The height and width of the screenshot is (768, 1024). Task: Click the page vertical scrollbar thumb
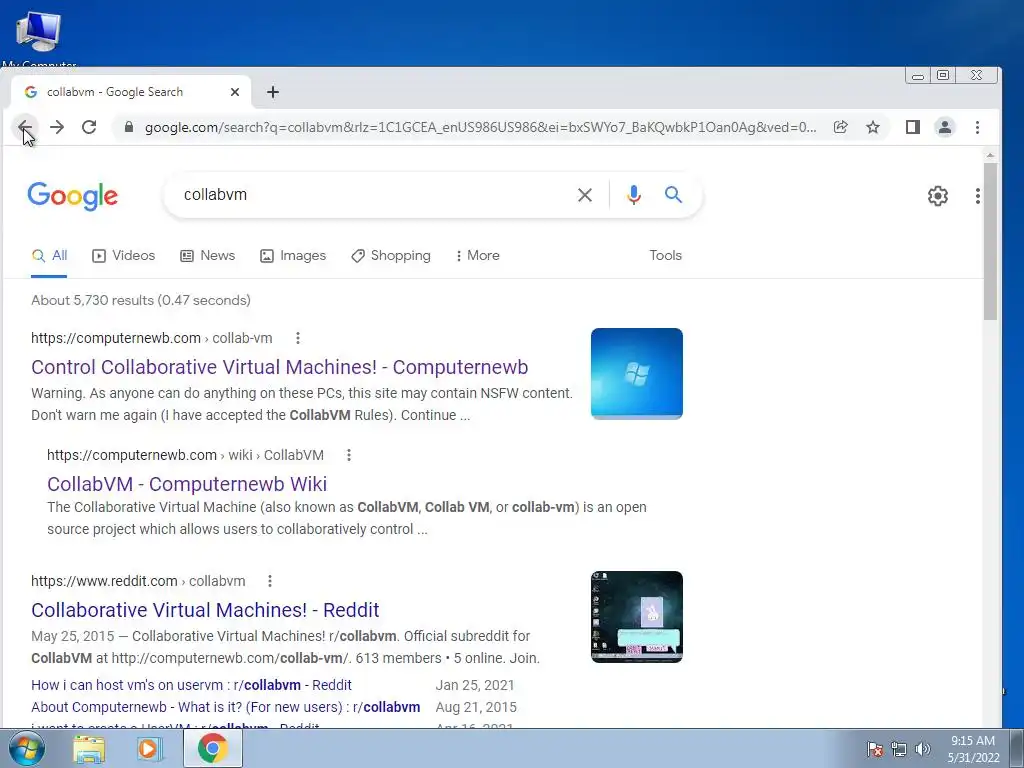(x=990, y=242)
